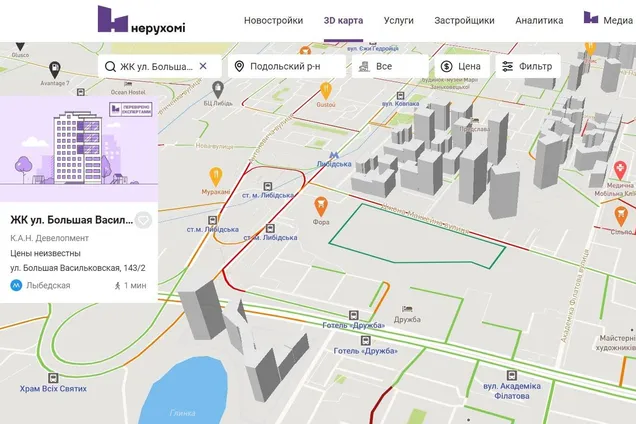The width and height of the screenshot is (636, 424).
Task: Open the Аналитика menu item
Action: click(539, 20)
